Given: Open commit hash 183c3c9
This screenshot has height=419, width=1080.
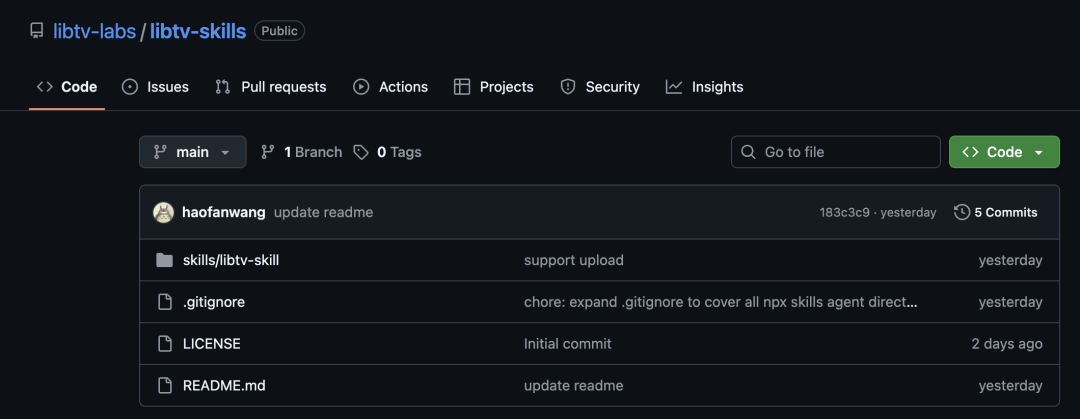Looking at the screenshot, I should 845,212.
